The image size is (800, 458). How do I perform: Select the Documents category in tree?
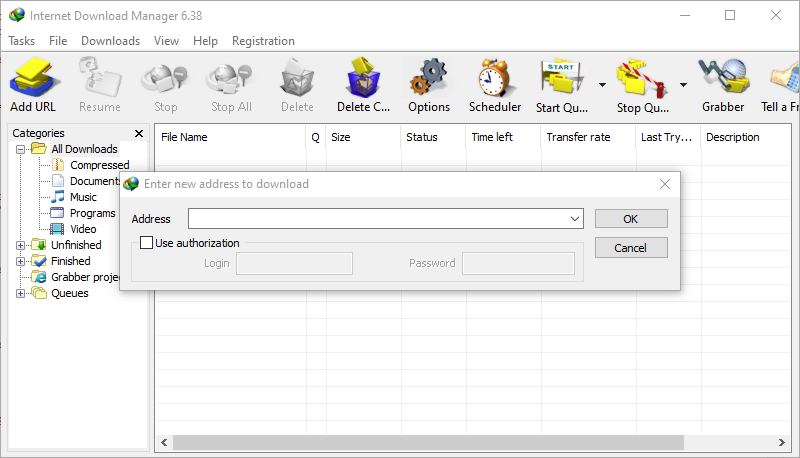point(94,181)
